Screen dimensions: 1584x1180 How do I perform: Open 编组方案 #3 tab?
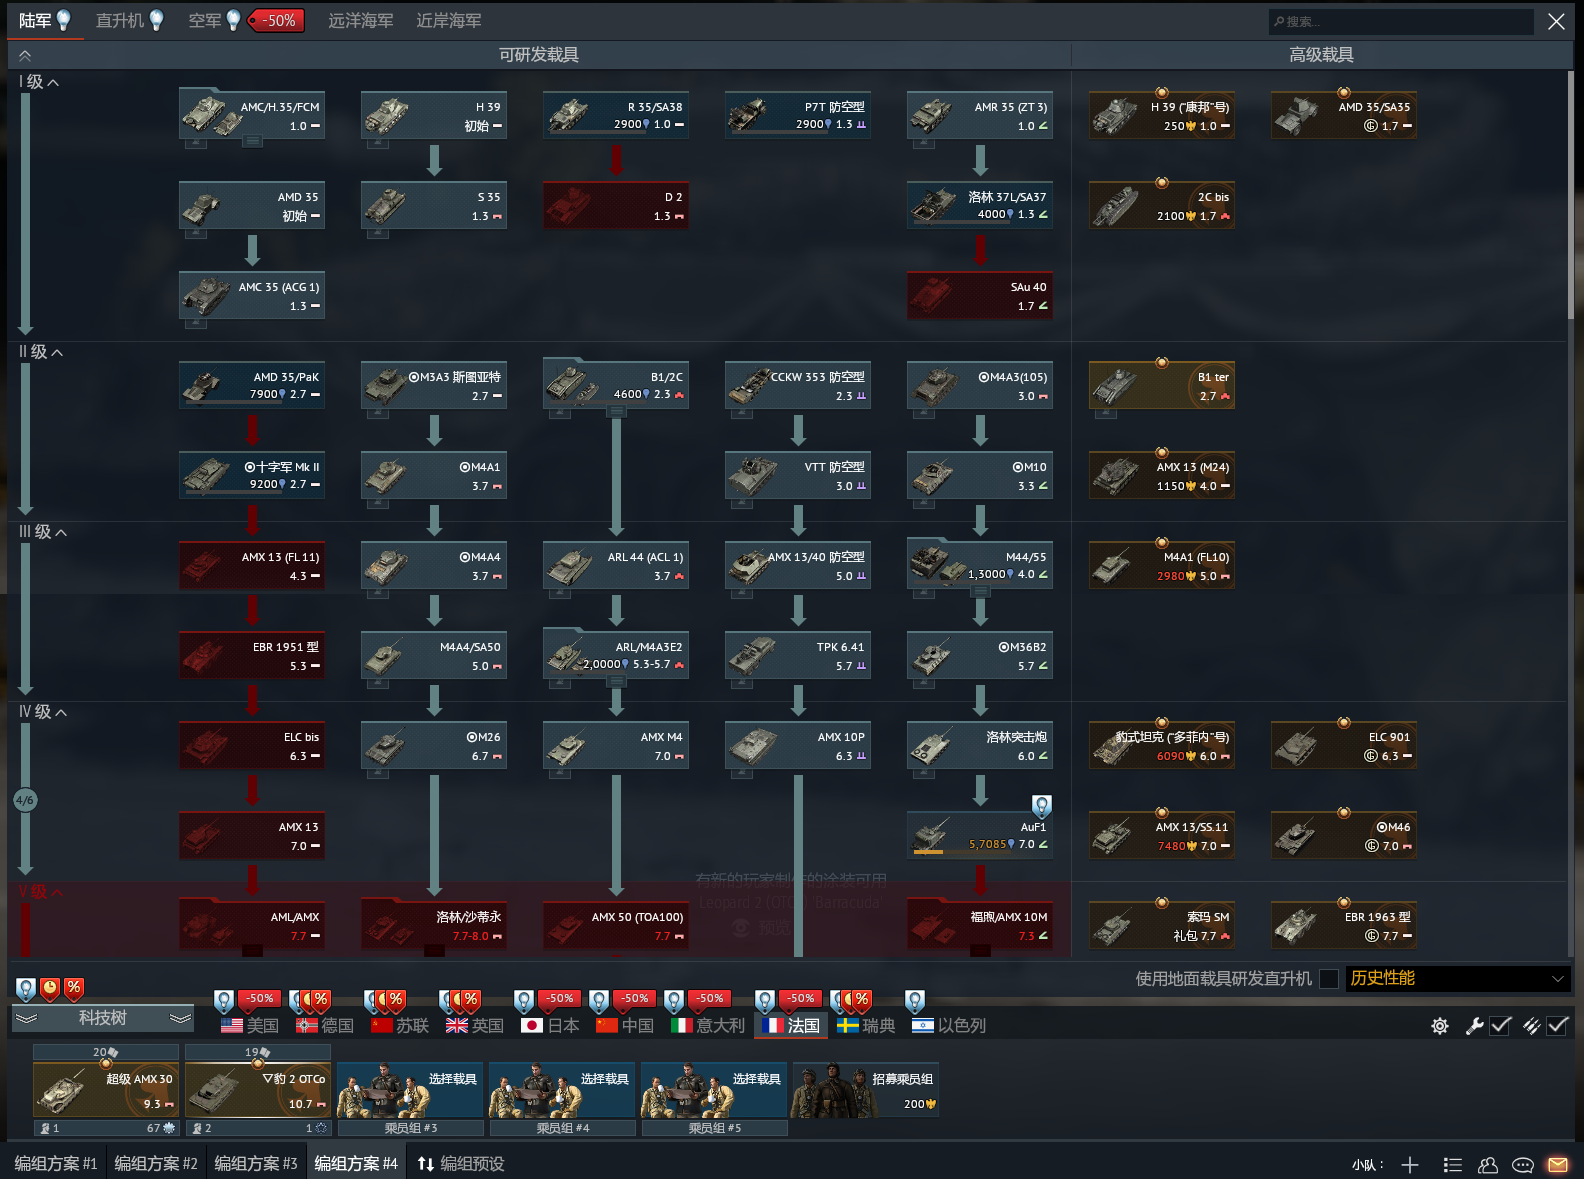click(256, 1164)
